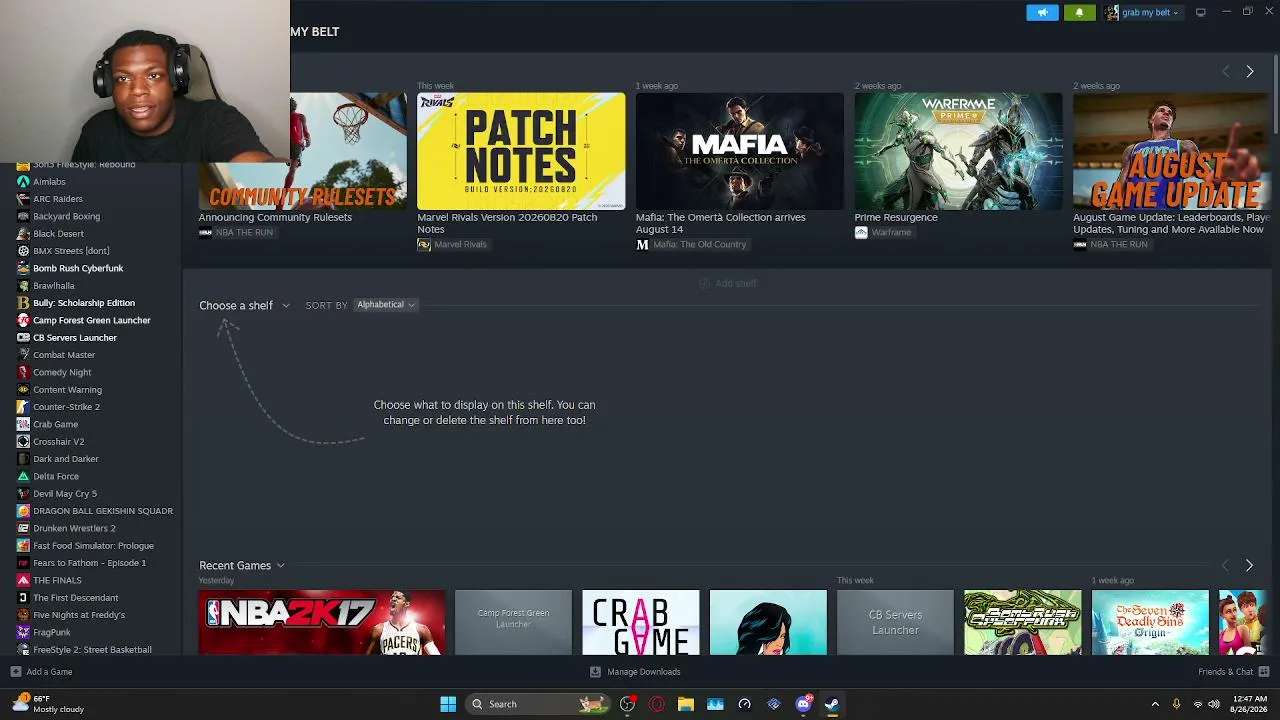Show hidden icons in the system tray

[1155, 704]
